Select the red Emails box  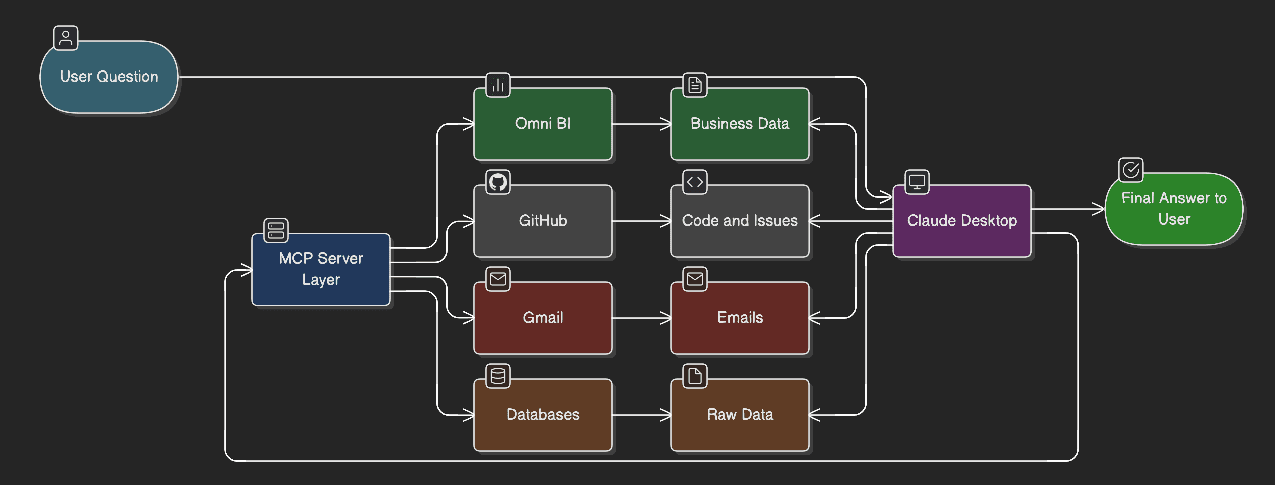pyautogui.click(x=740, y=318)
